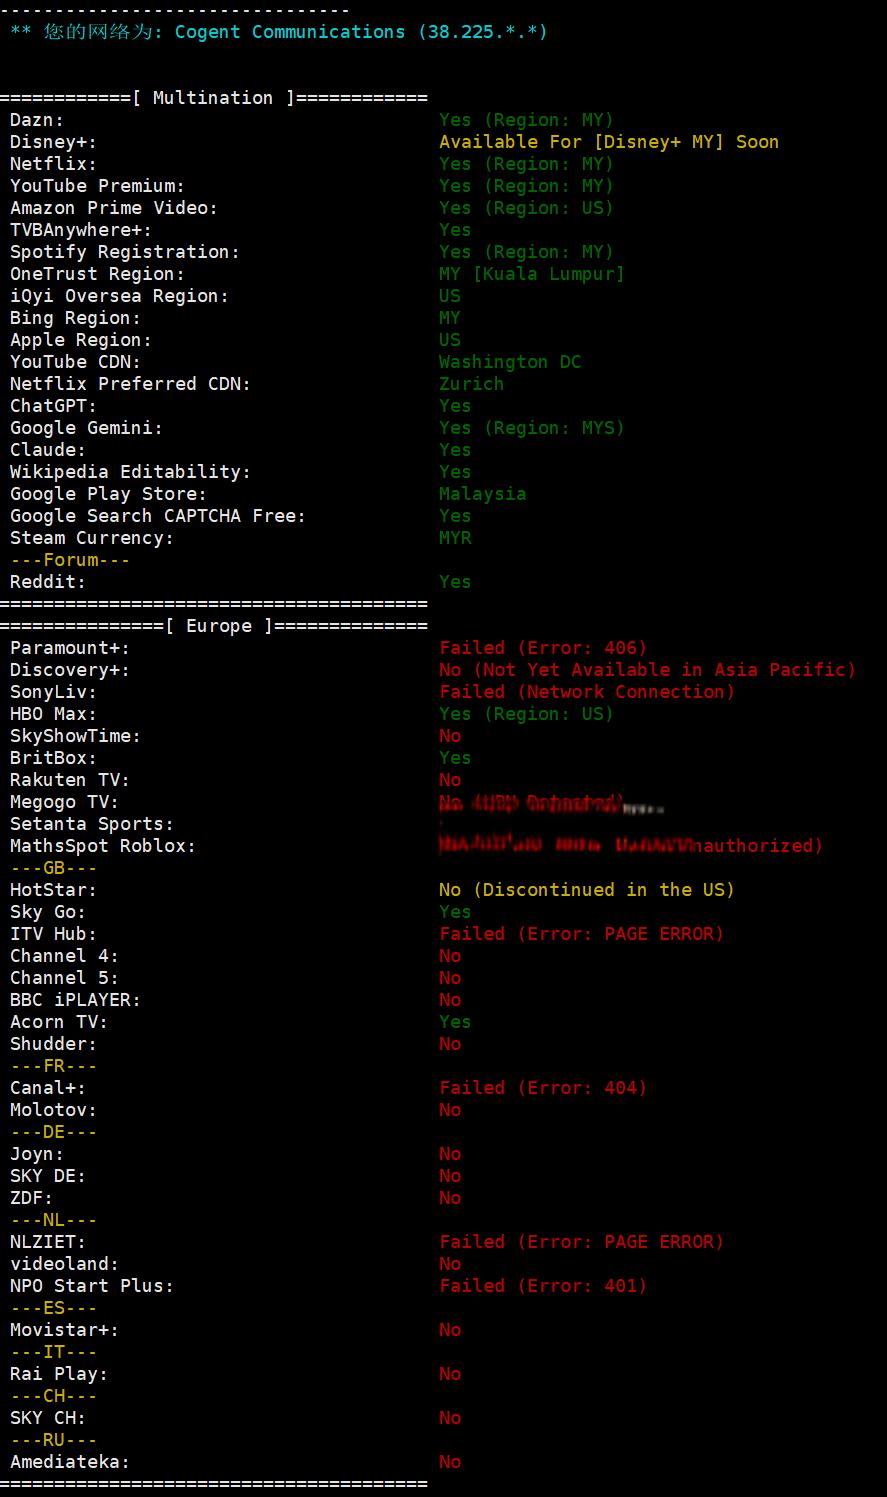
Task: Click the Discovery+ Asia Pacific message
Action: [x=648, y=670]
